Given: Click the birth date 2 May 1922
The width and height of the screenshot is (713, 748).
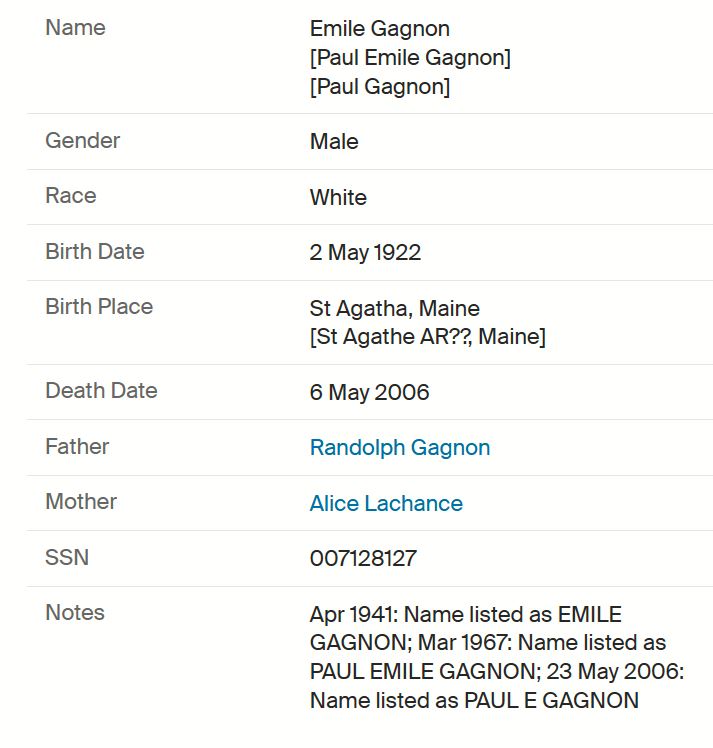Looking at the screenshot, I should 365,253.
